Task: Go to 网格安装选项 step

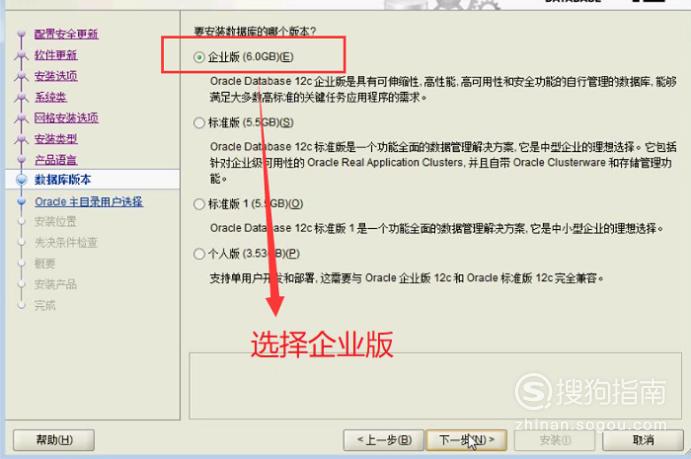Action: tap(66, 118)
